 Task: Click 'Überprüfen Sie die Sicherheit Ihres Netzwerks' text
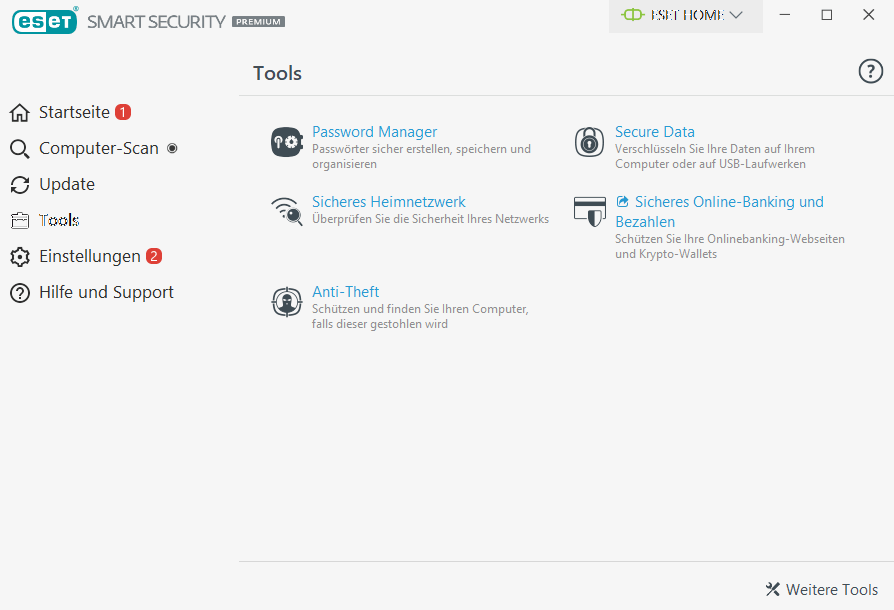click(x=430, y=219)
